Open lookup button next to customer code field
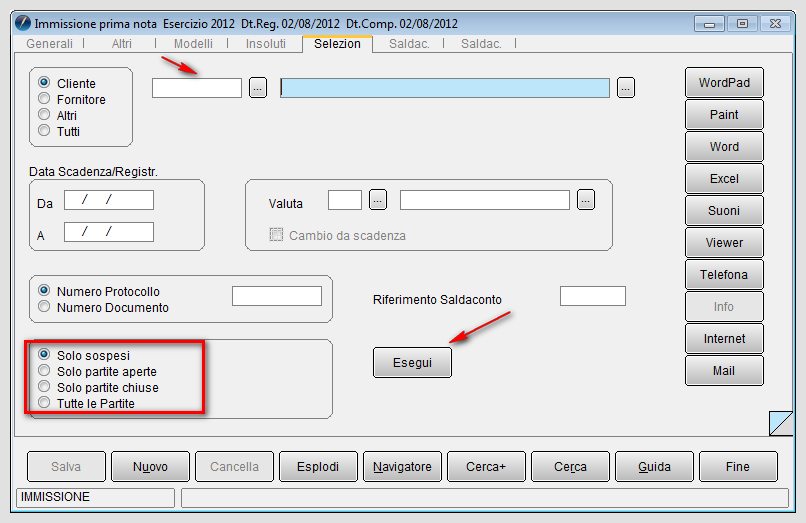This screenshot has height=523, width=806. coord(258,88)
